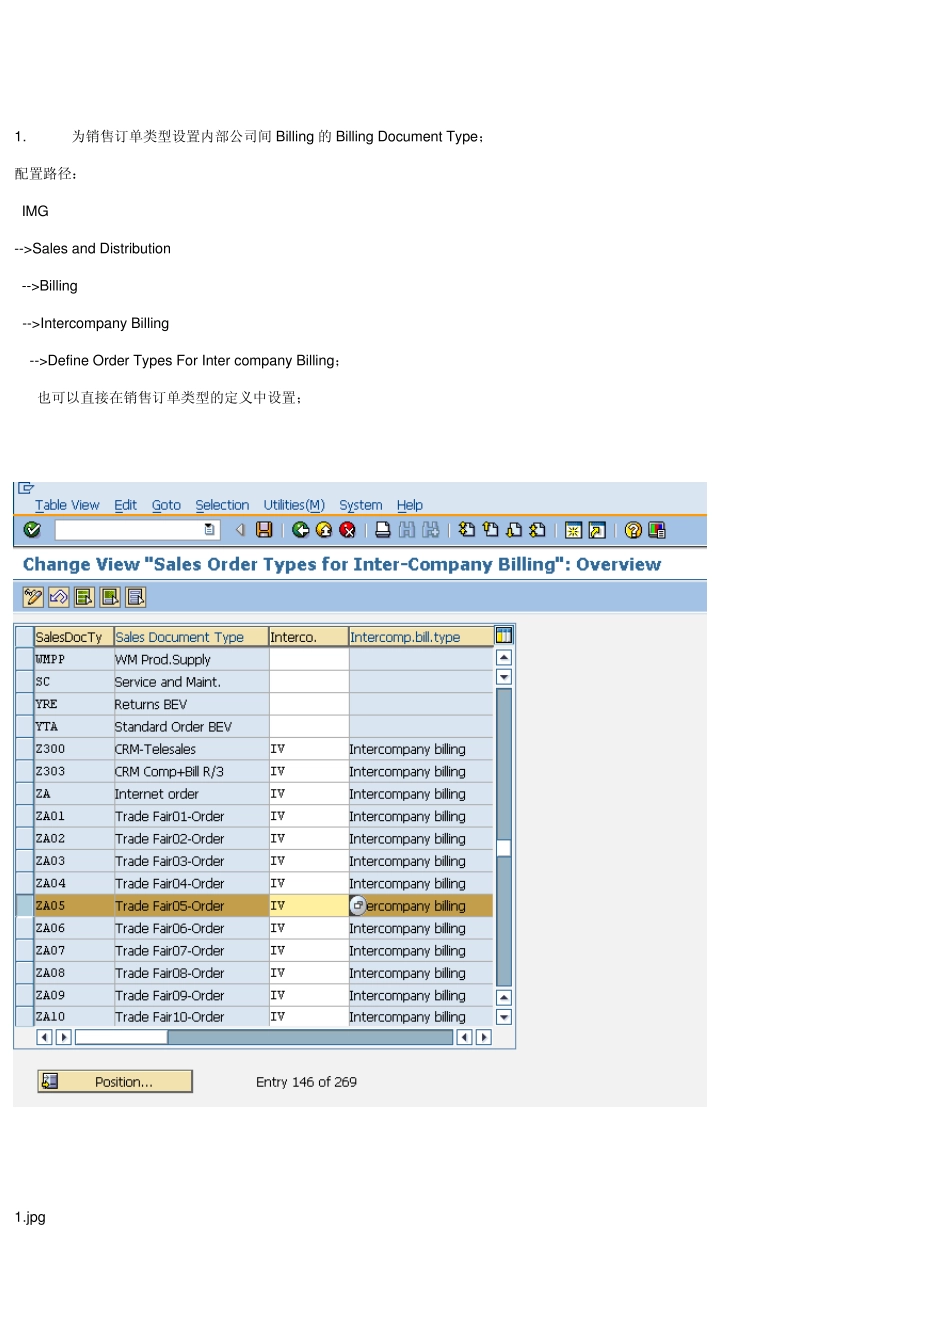Toggle row selector for ZA02

coord(25,839)
